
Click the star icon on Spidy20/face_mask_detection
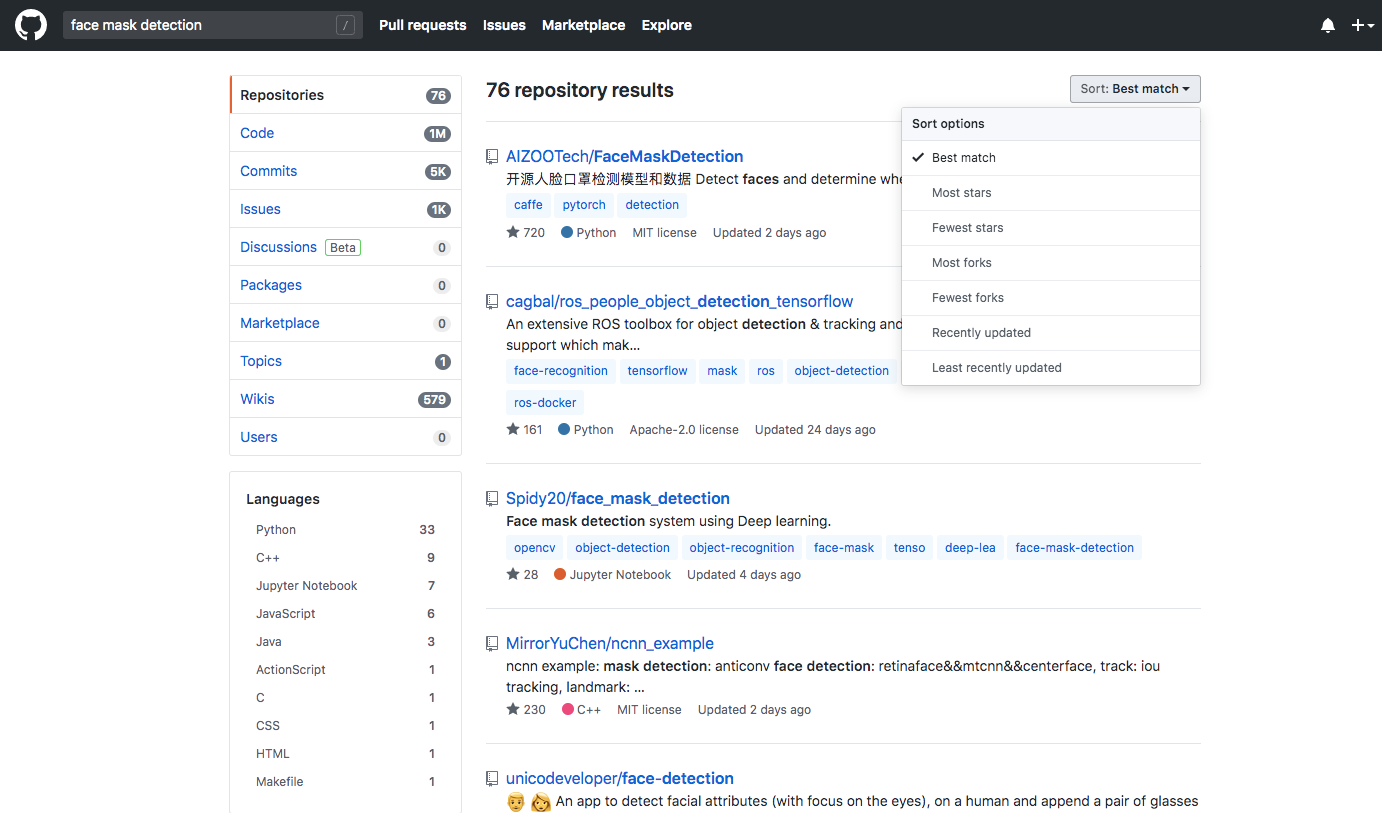(510, 574)
